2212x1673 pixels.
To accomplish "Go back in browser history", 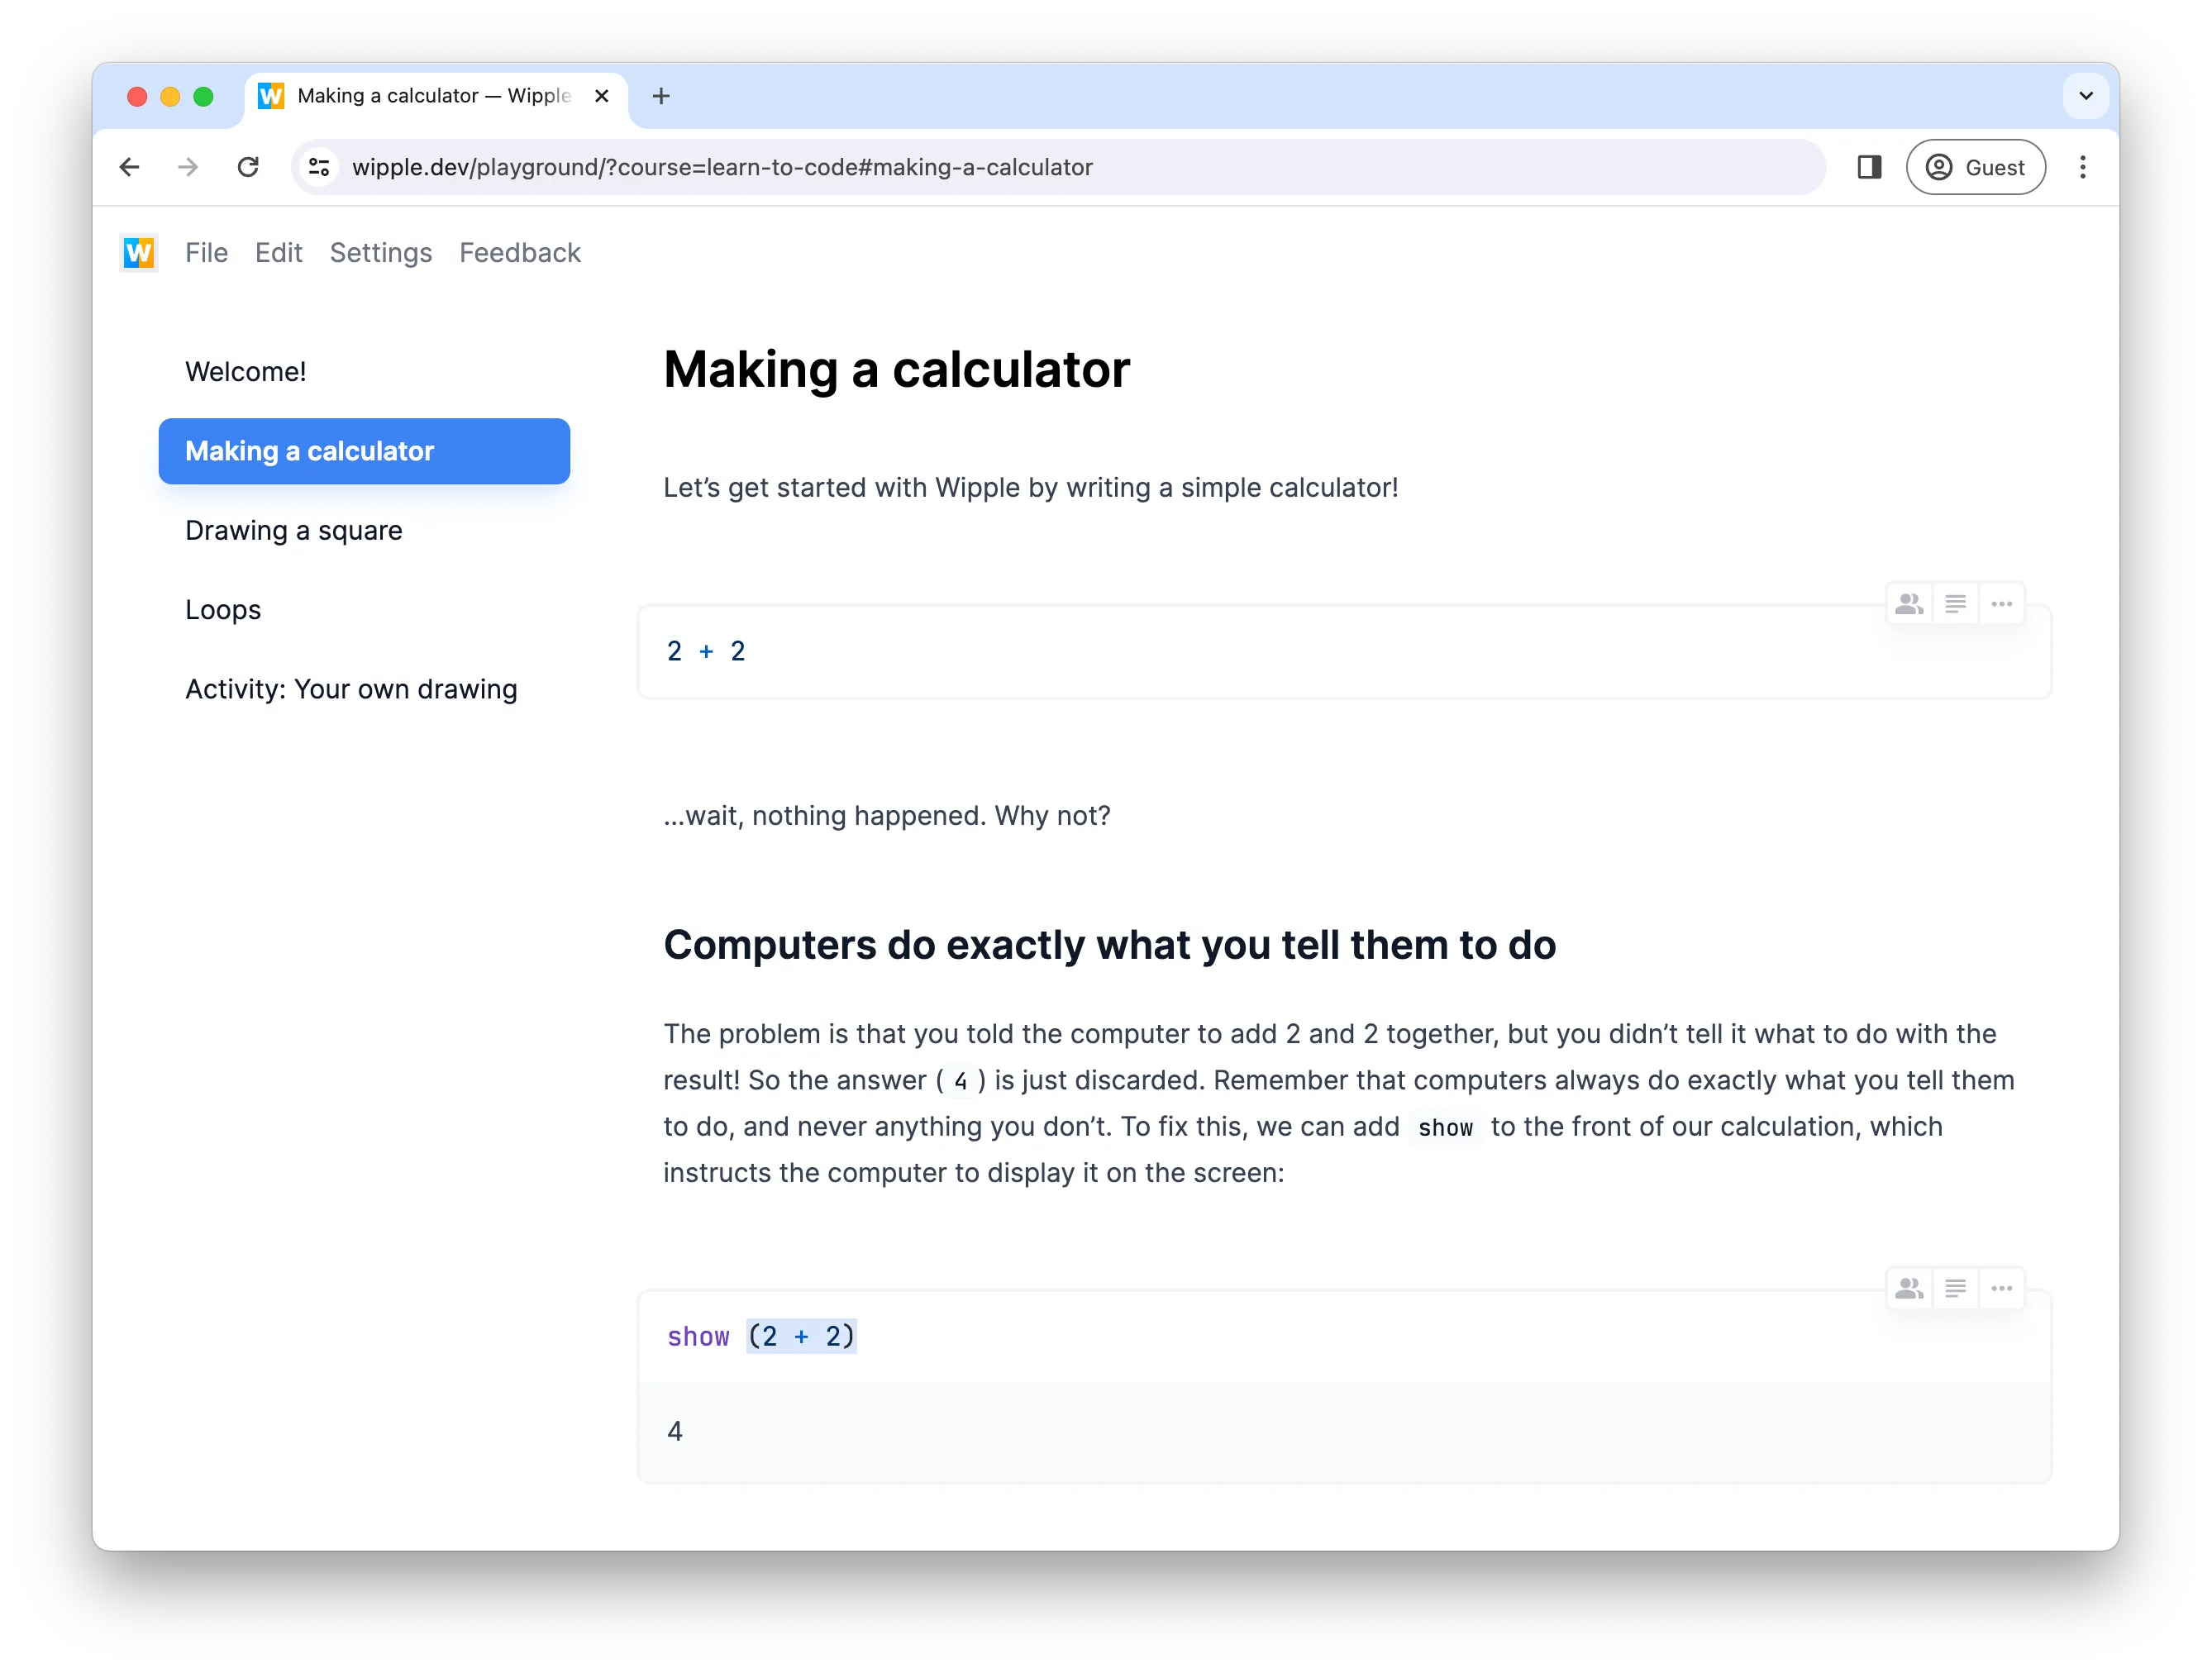I will [x=129, y=167].
